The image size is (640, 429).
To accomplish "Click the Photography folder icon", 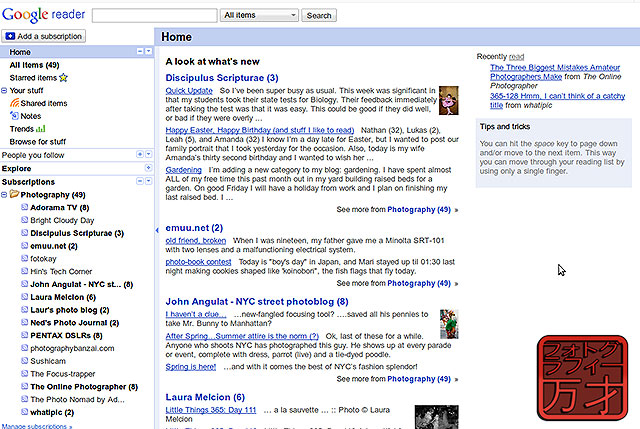I will pos(14,194).
